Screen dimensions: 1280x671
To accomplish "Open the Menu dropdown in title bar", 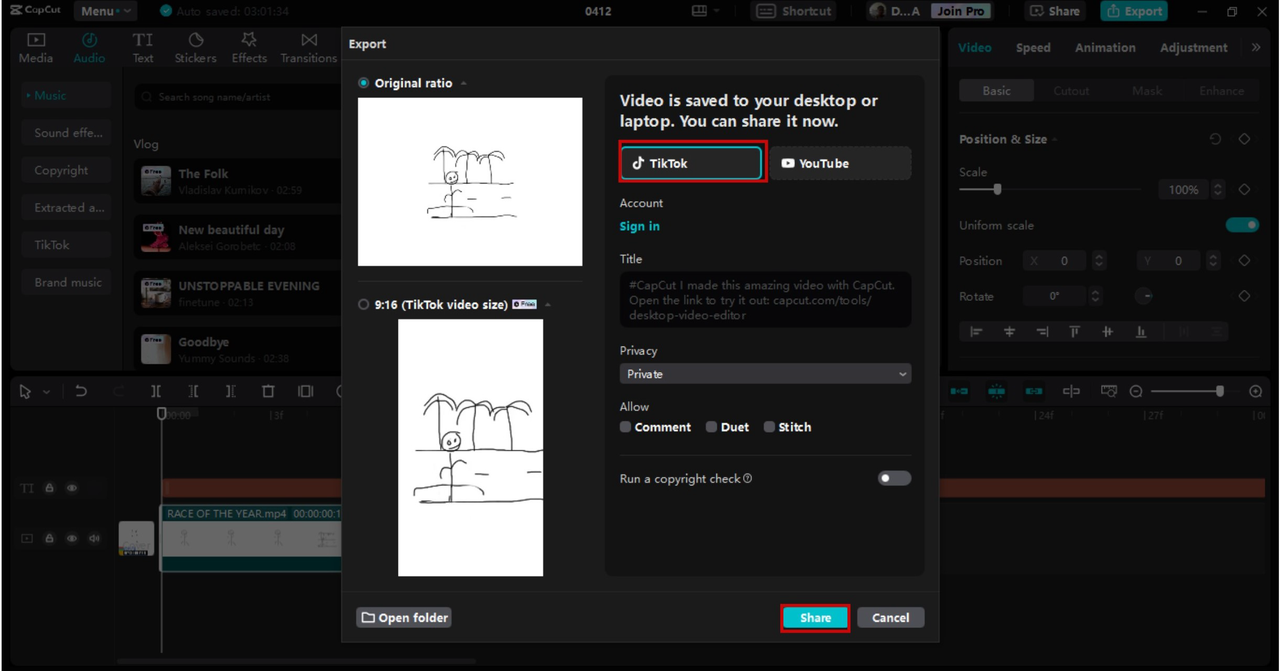I will click(105, 11).
